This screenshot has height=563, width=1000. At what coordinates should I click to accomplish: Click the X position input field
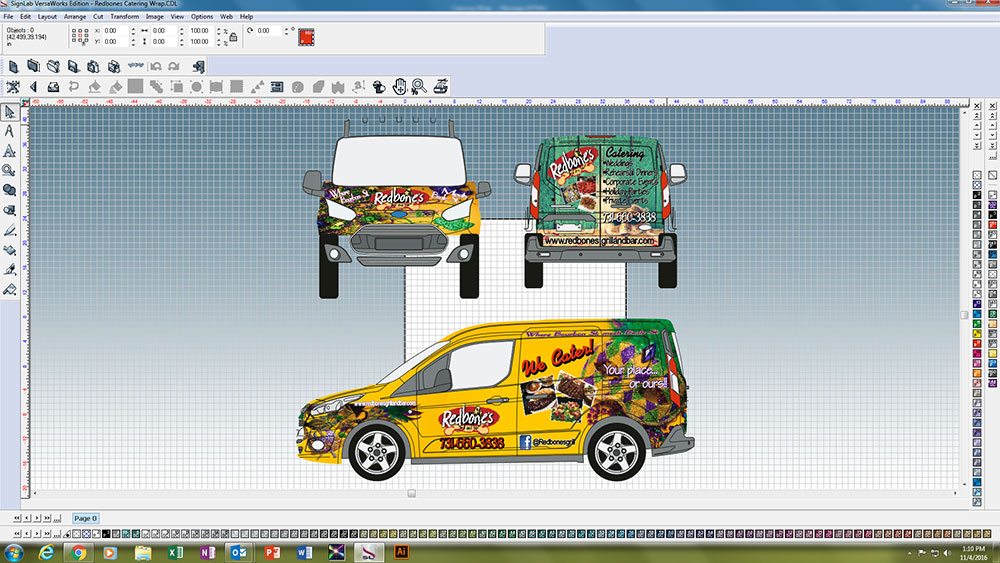point(116,31)
